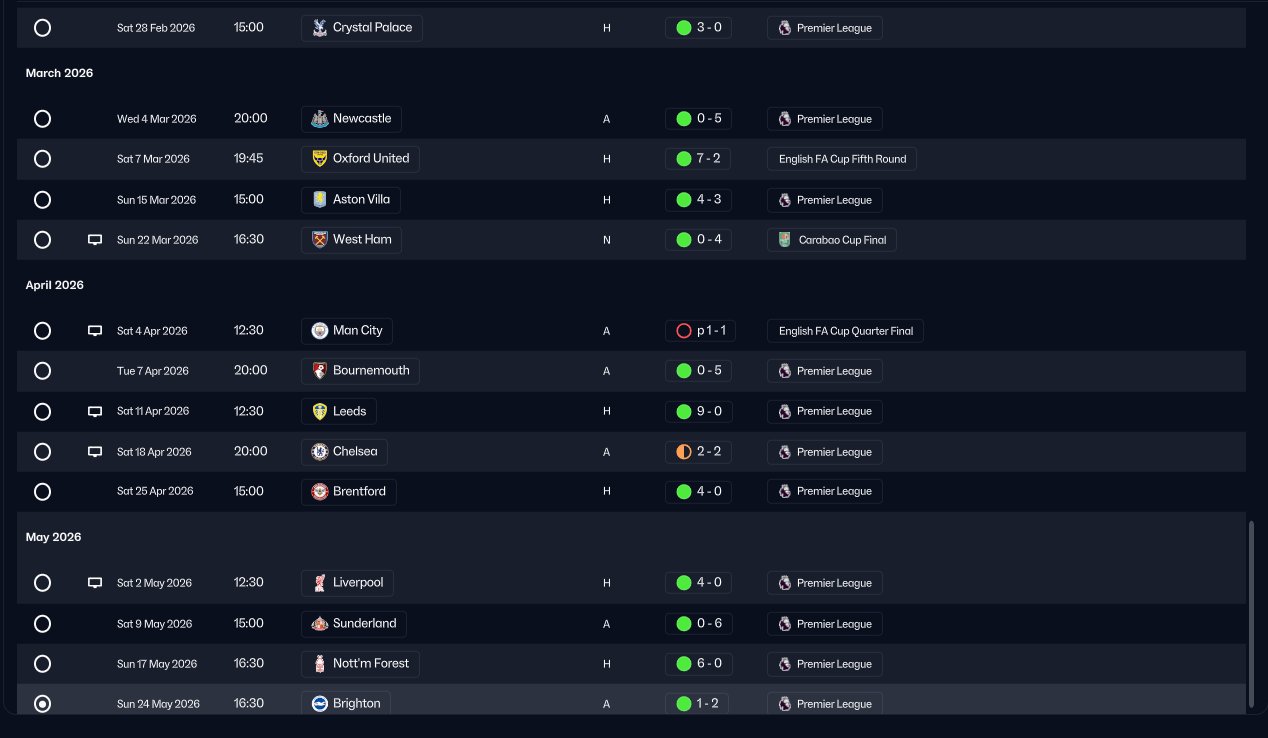
Task: Click the English FA Cup Quarter Final competition tag
Action: (x=845, y=331)
